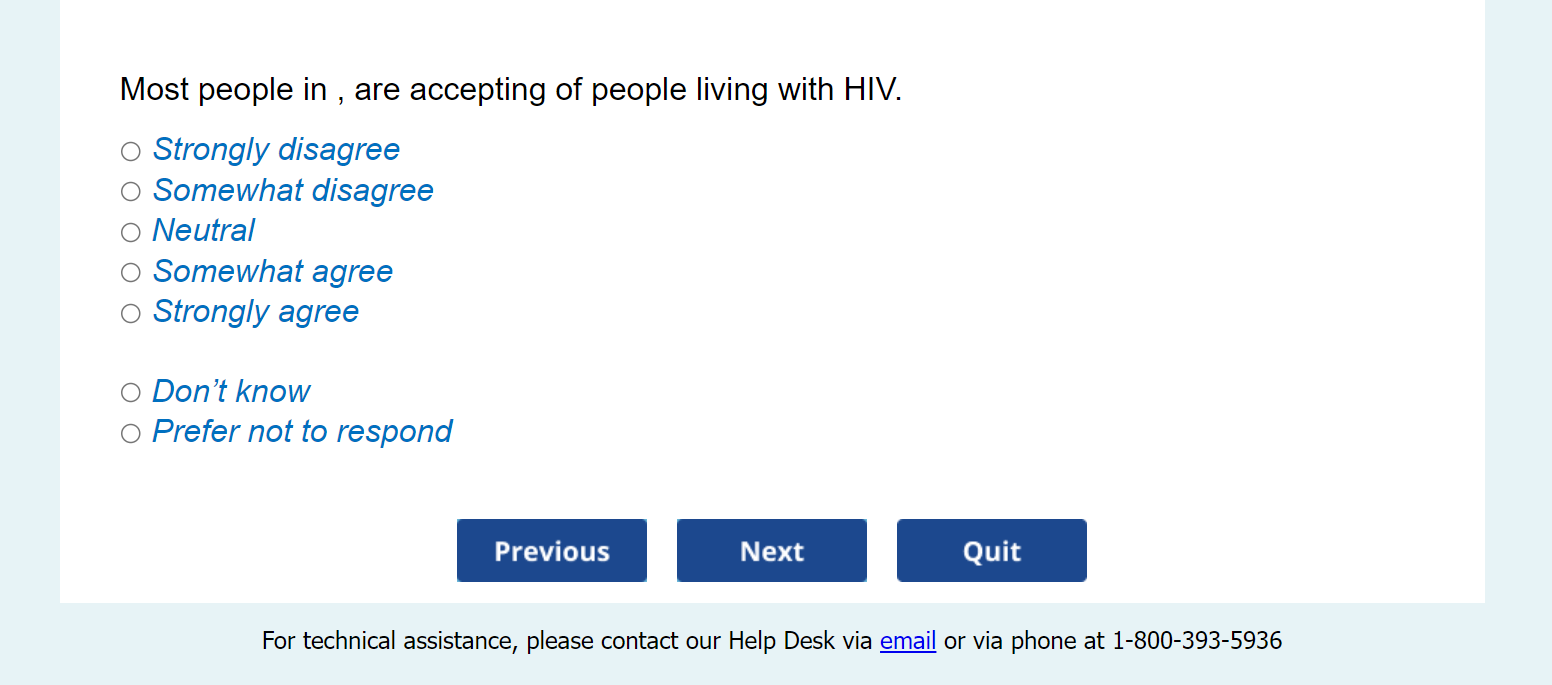
Task: Click the "Somewhat agree" label text
Action: coord(272,272)
